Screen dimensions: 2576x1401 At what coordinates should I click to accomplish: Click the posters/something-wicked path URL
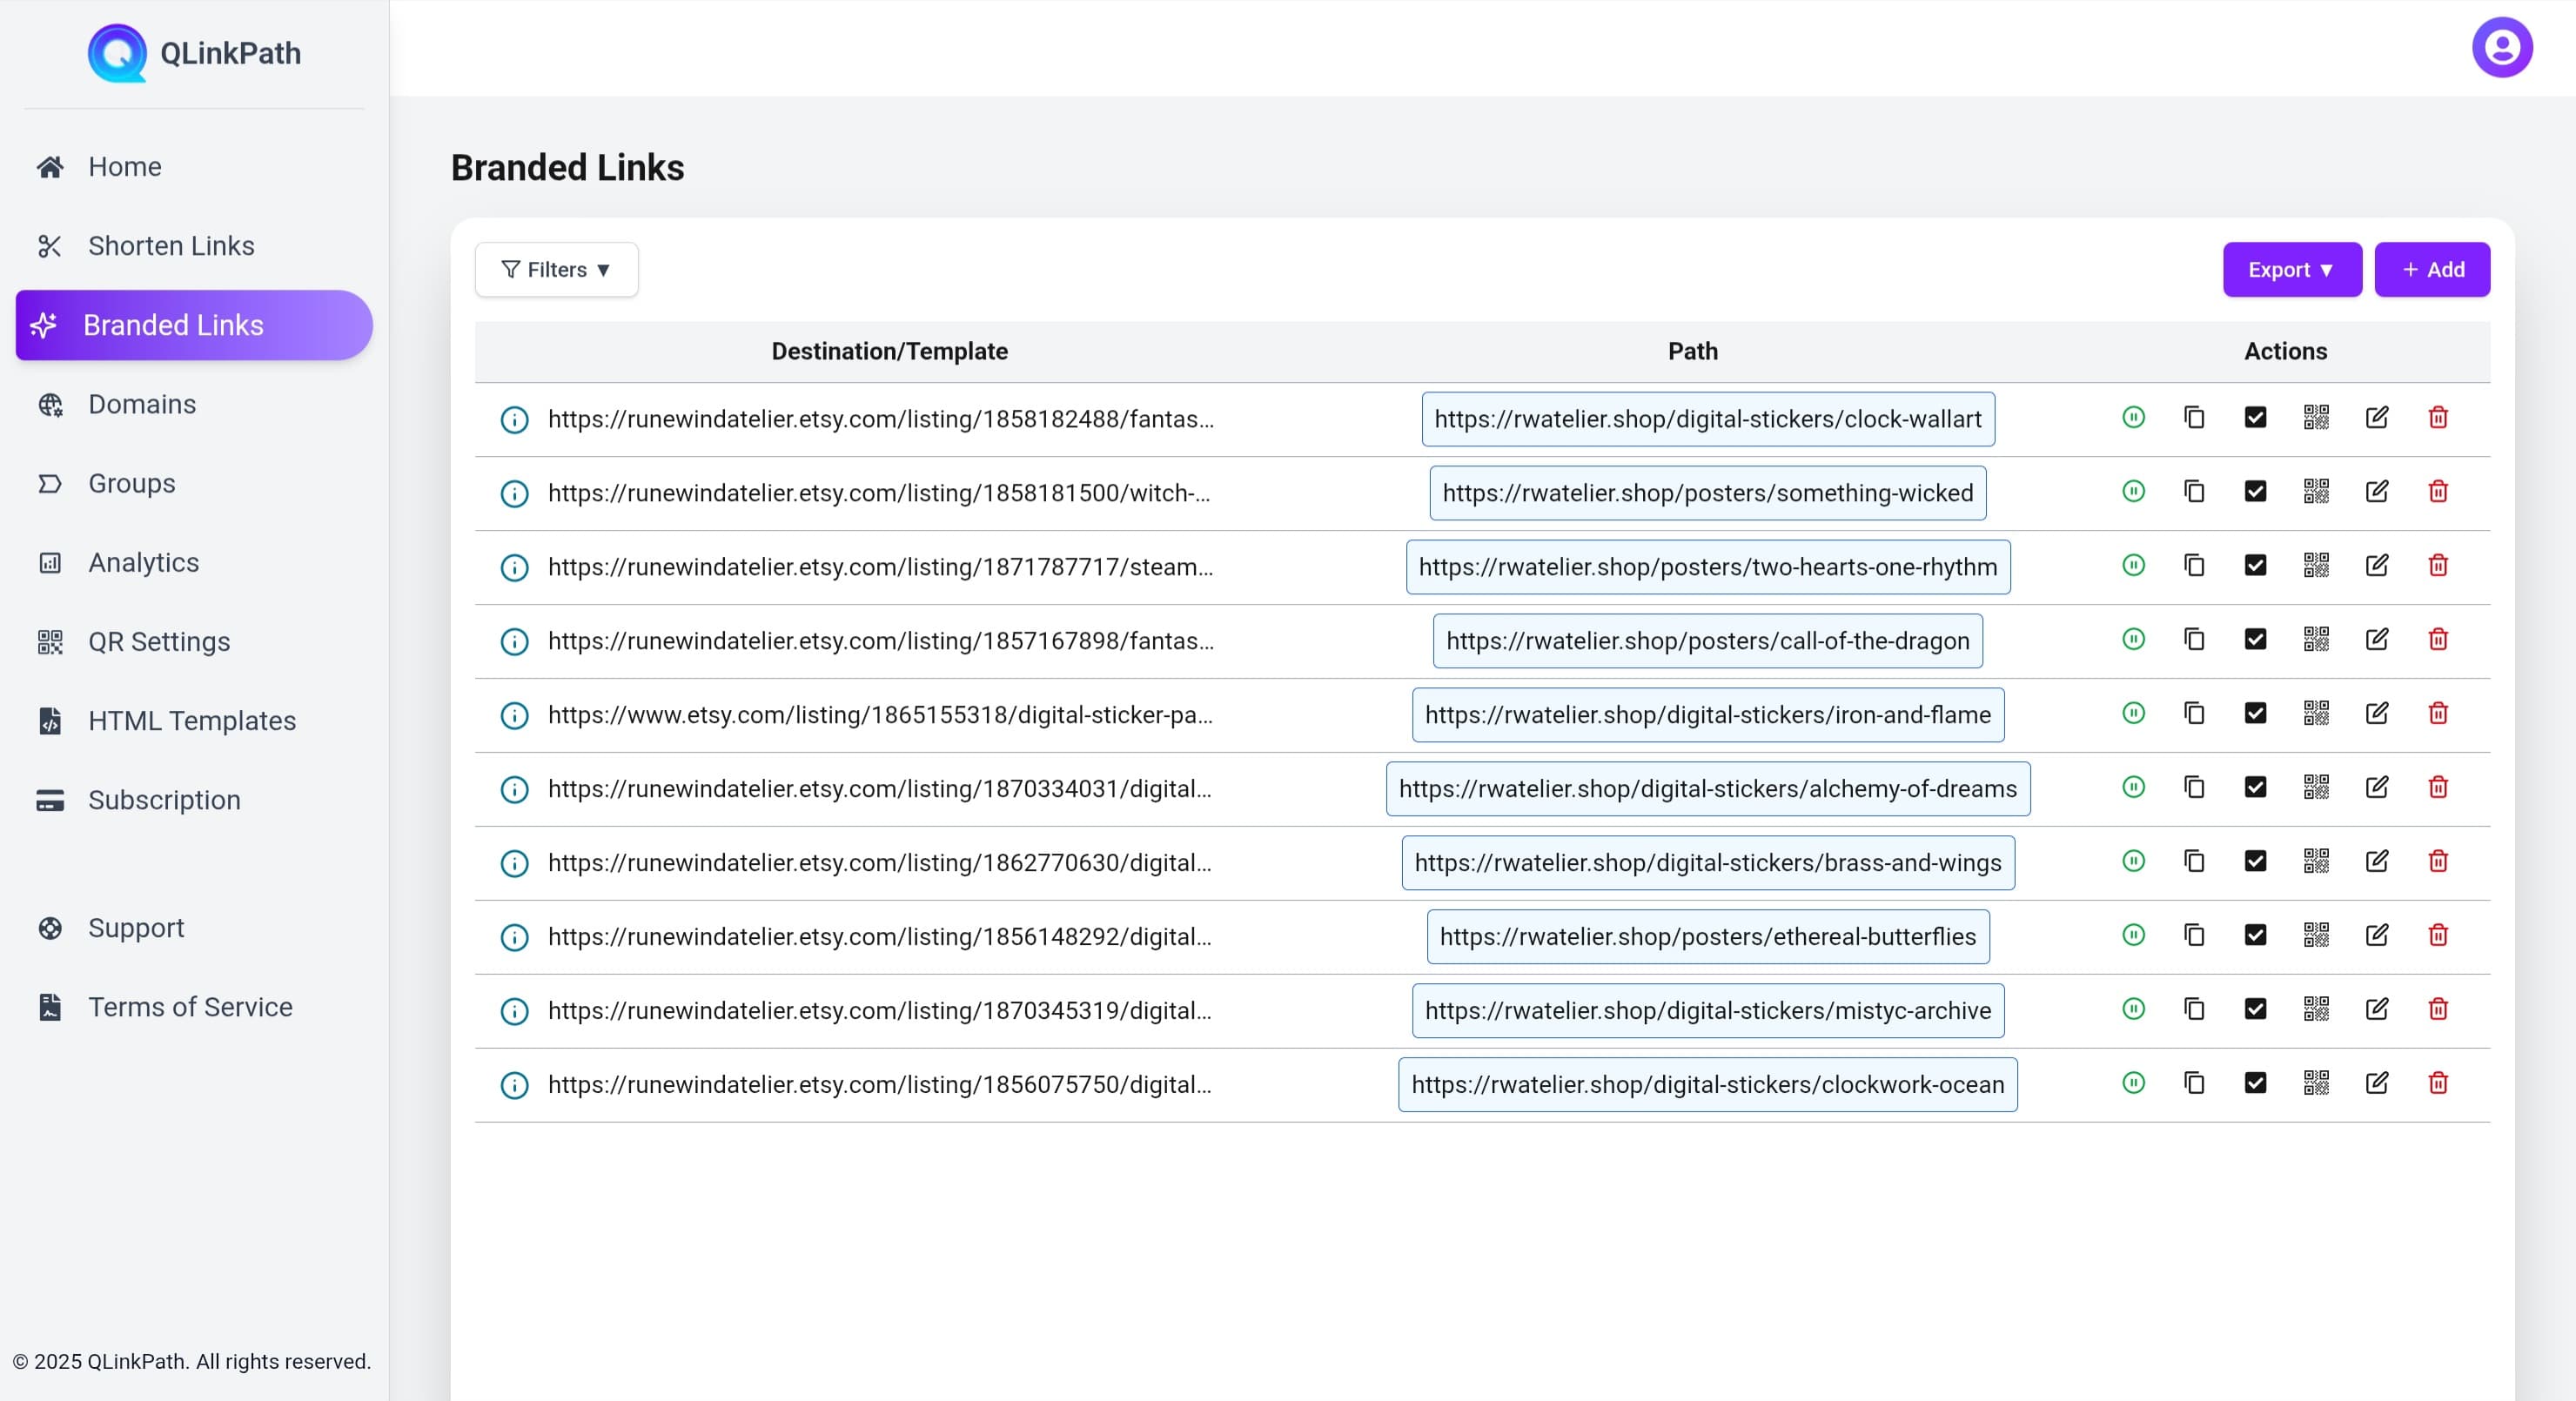(x=1708, y=494)
